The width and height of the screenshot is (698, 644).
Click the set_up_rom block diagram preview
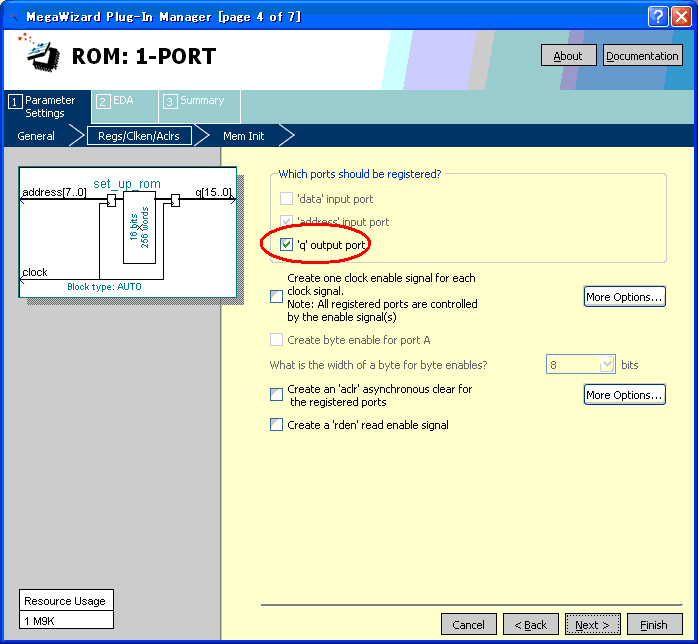[128, 232]
